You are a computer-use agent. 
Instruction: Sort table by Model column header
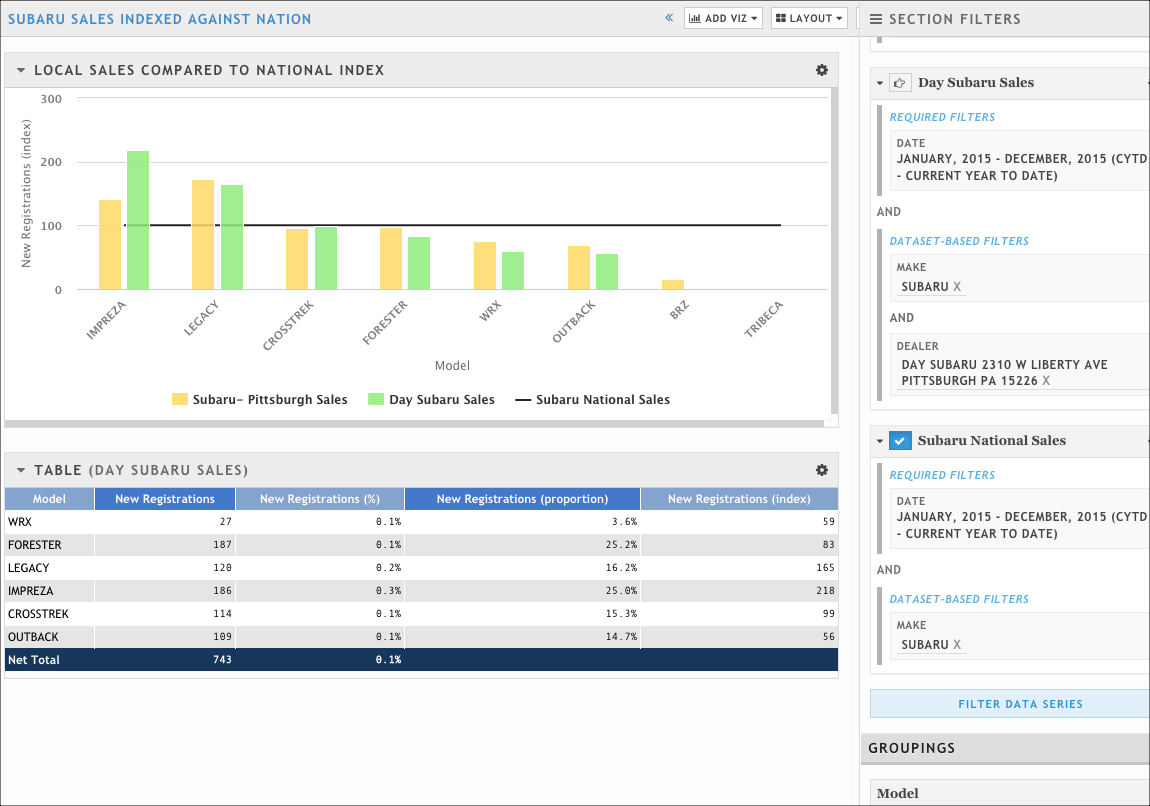click(49, 499)
